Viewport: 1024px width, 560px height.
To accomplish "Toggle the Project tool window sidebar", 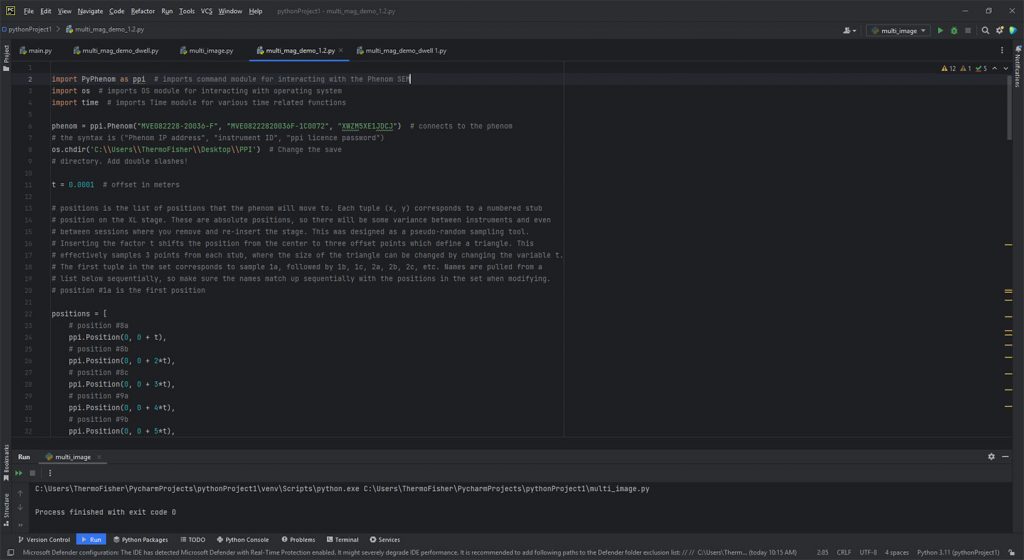I will tap(6, 55).
